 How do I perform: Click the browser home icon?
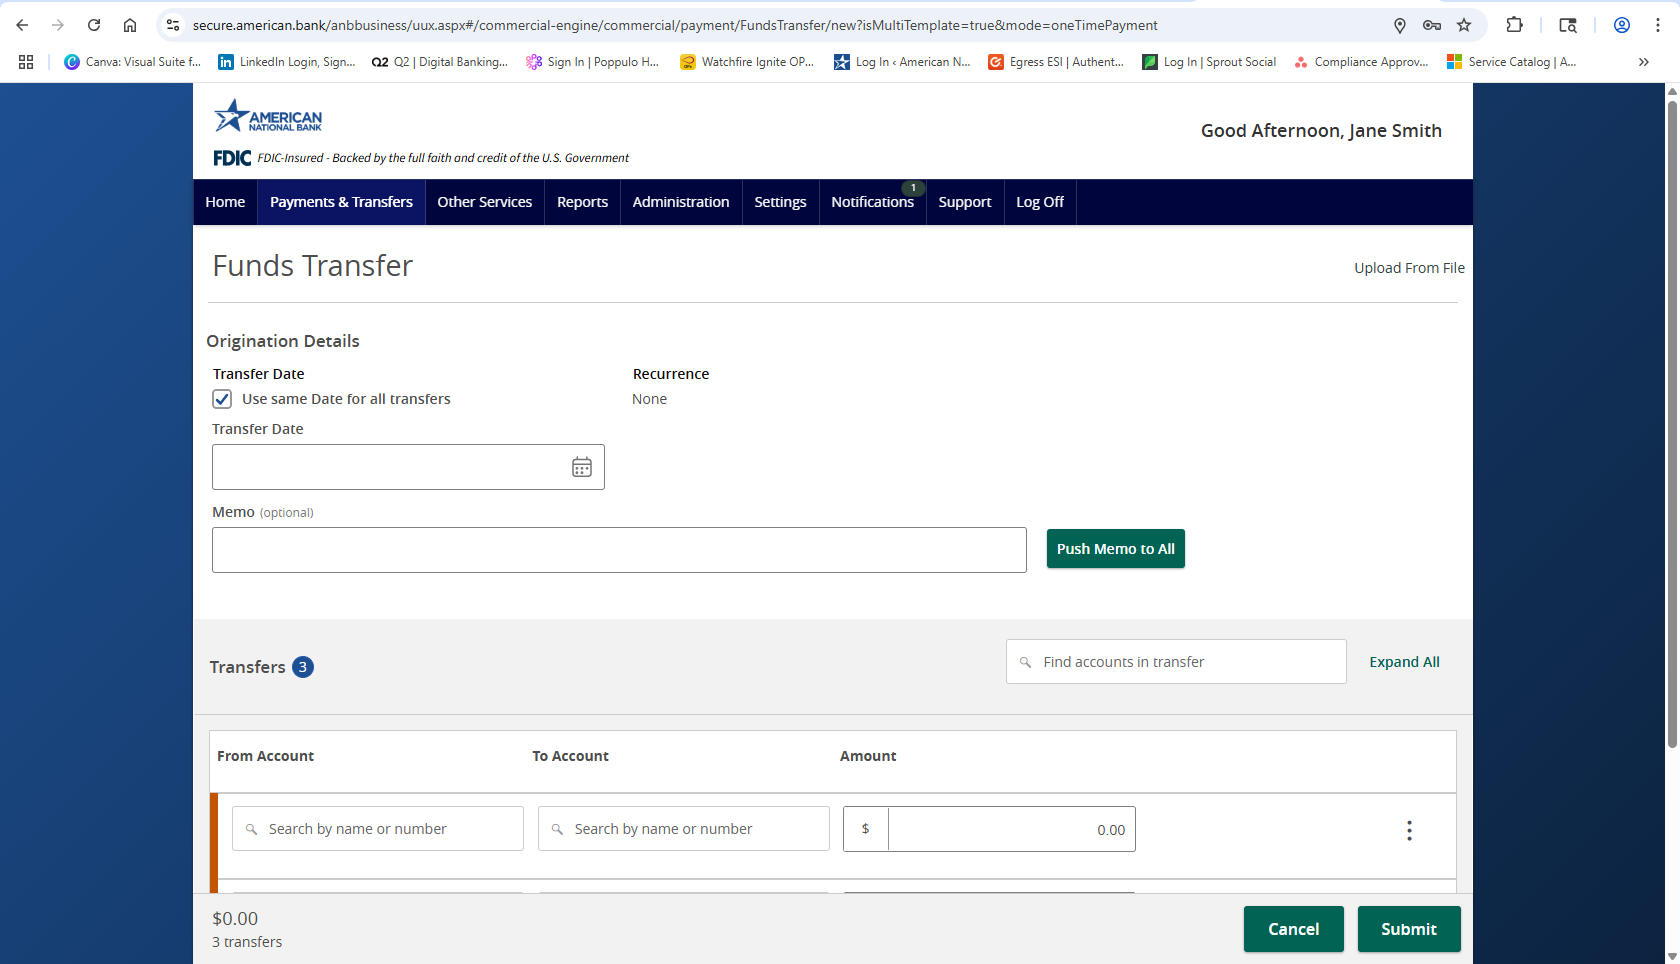130,25
